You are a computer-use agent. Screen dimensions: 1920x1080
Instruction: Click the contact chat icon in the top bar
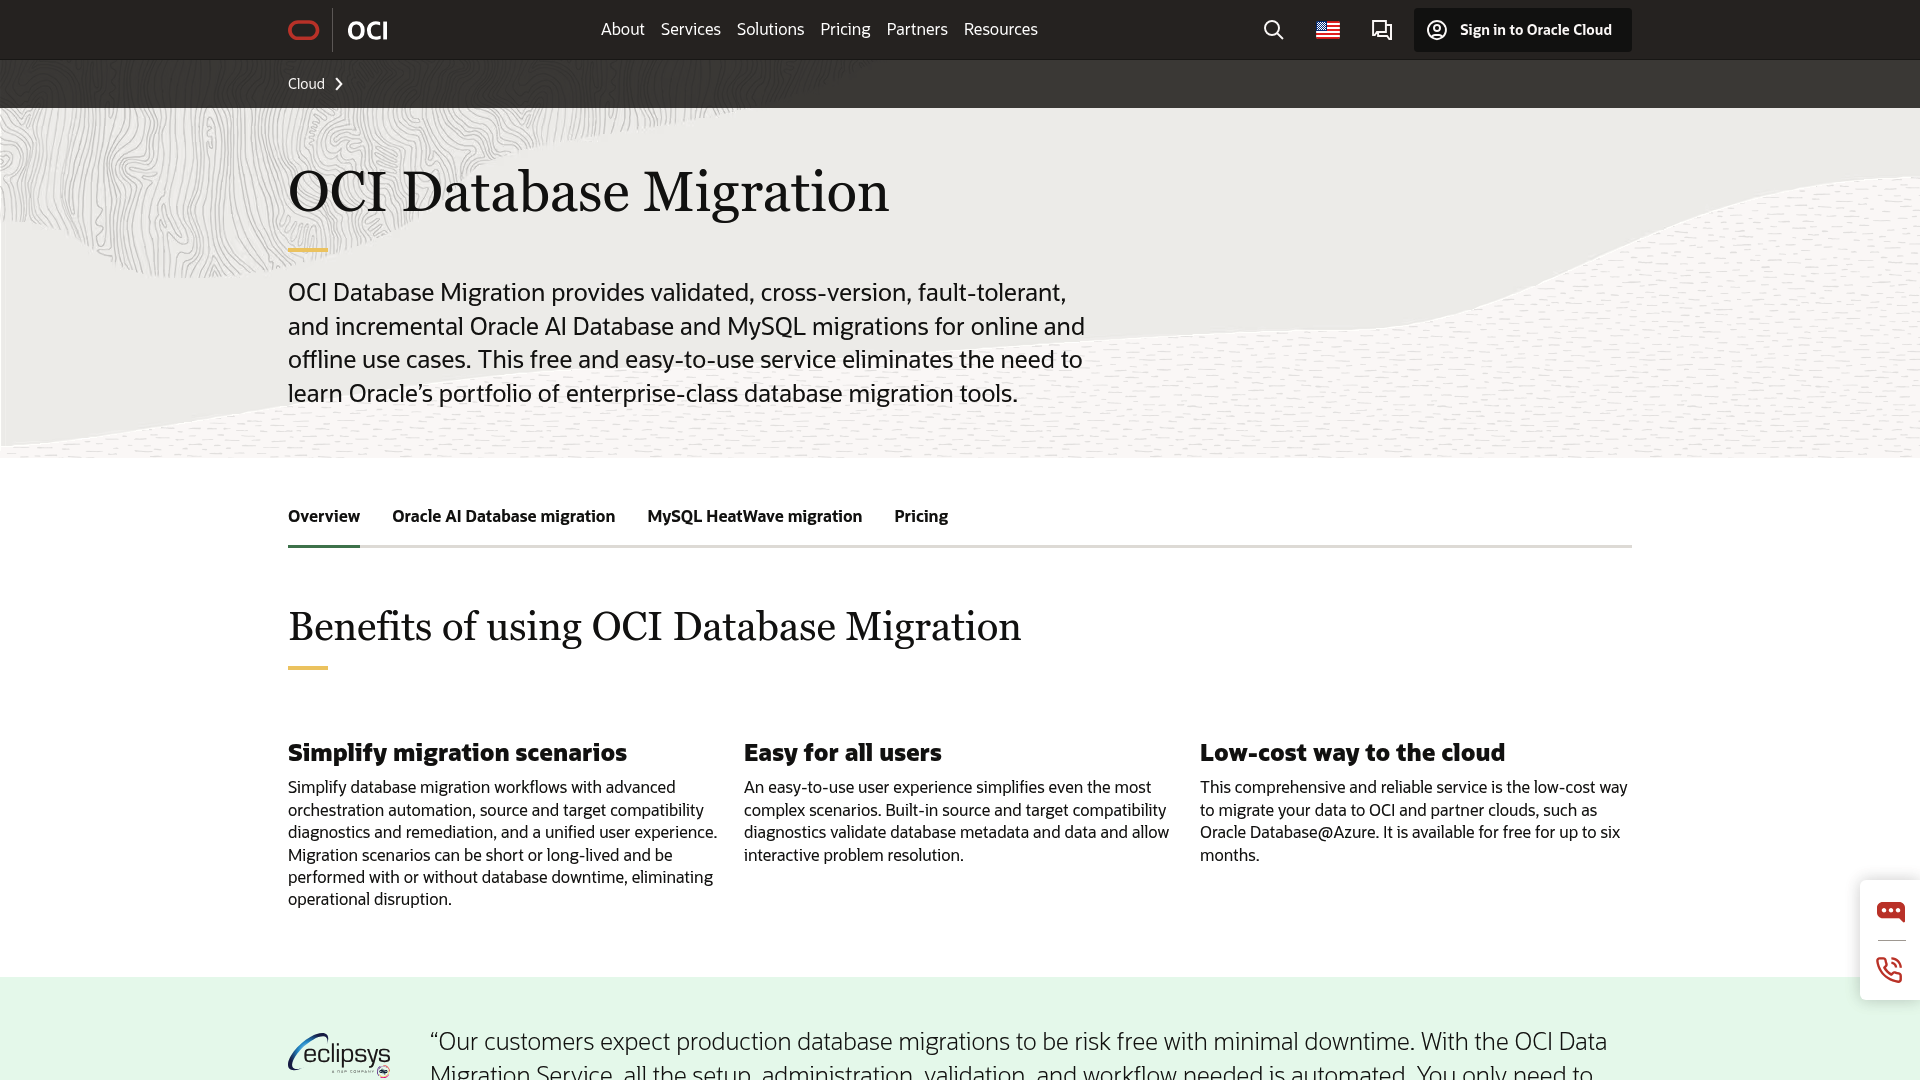click(x=1381, y=30)
